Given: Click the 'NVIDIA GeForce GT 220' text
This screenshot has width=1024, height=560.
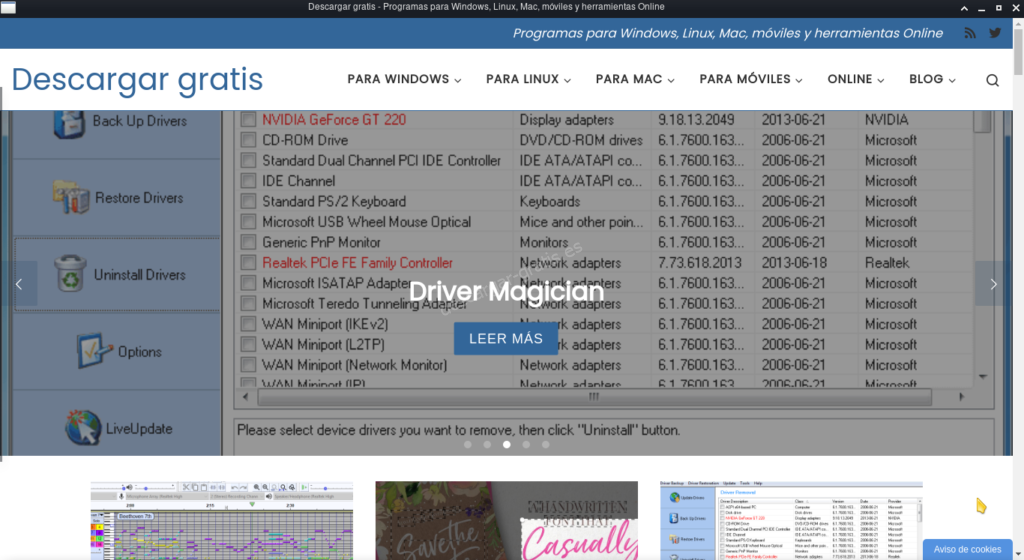Looking at the screenshot, I should coord(334,119).
